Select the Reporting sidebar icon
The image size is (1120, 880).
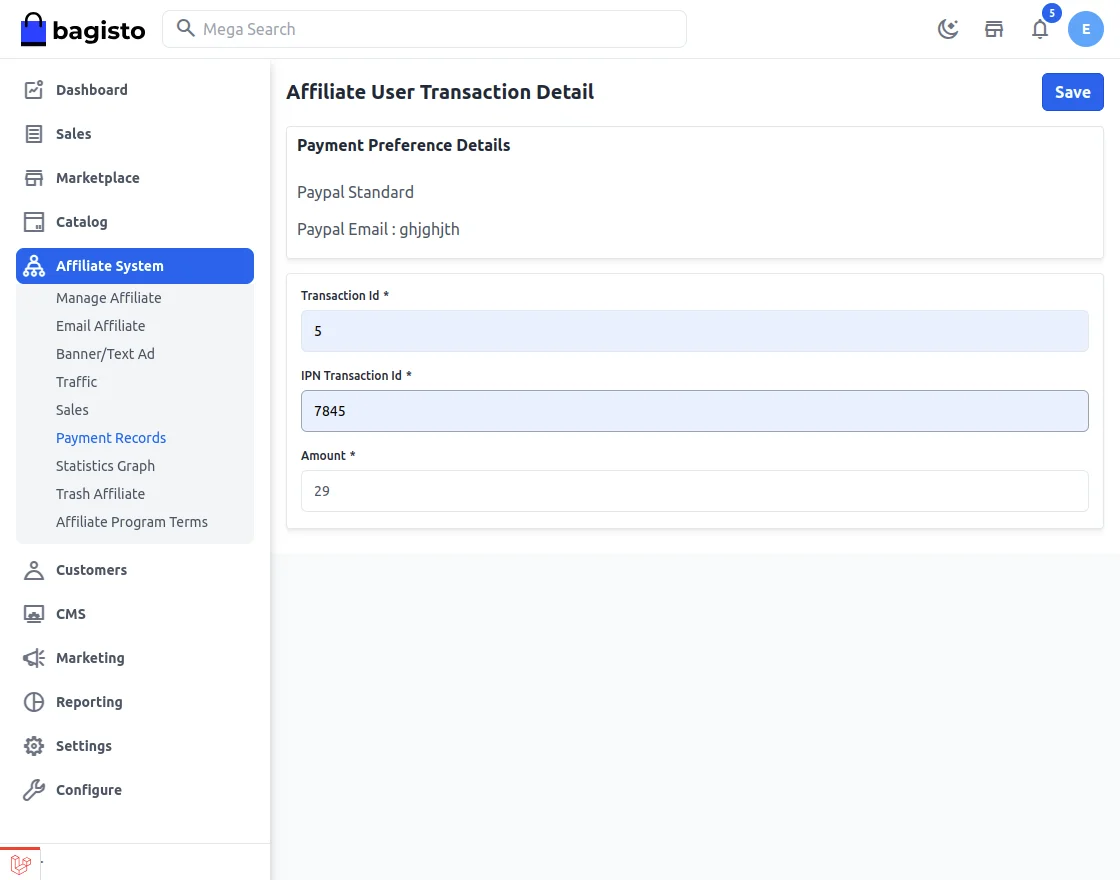pyautogui.click(x=33, y=701)
